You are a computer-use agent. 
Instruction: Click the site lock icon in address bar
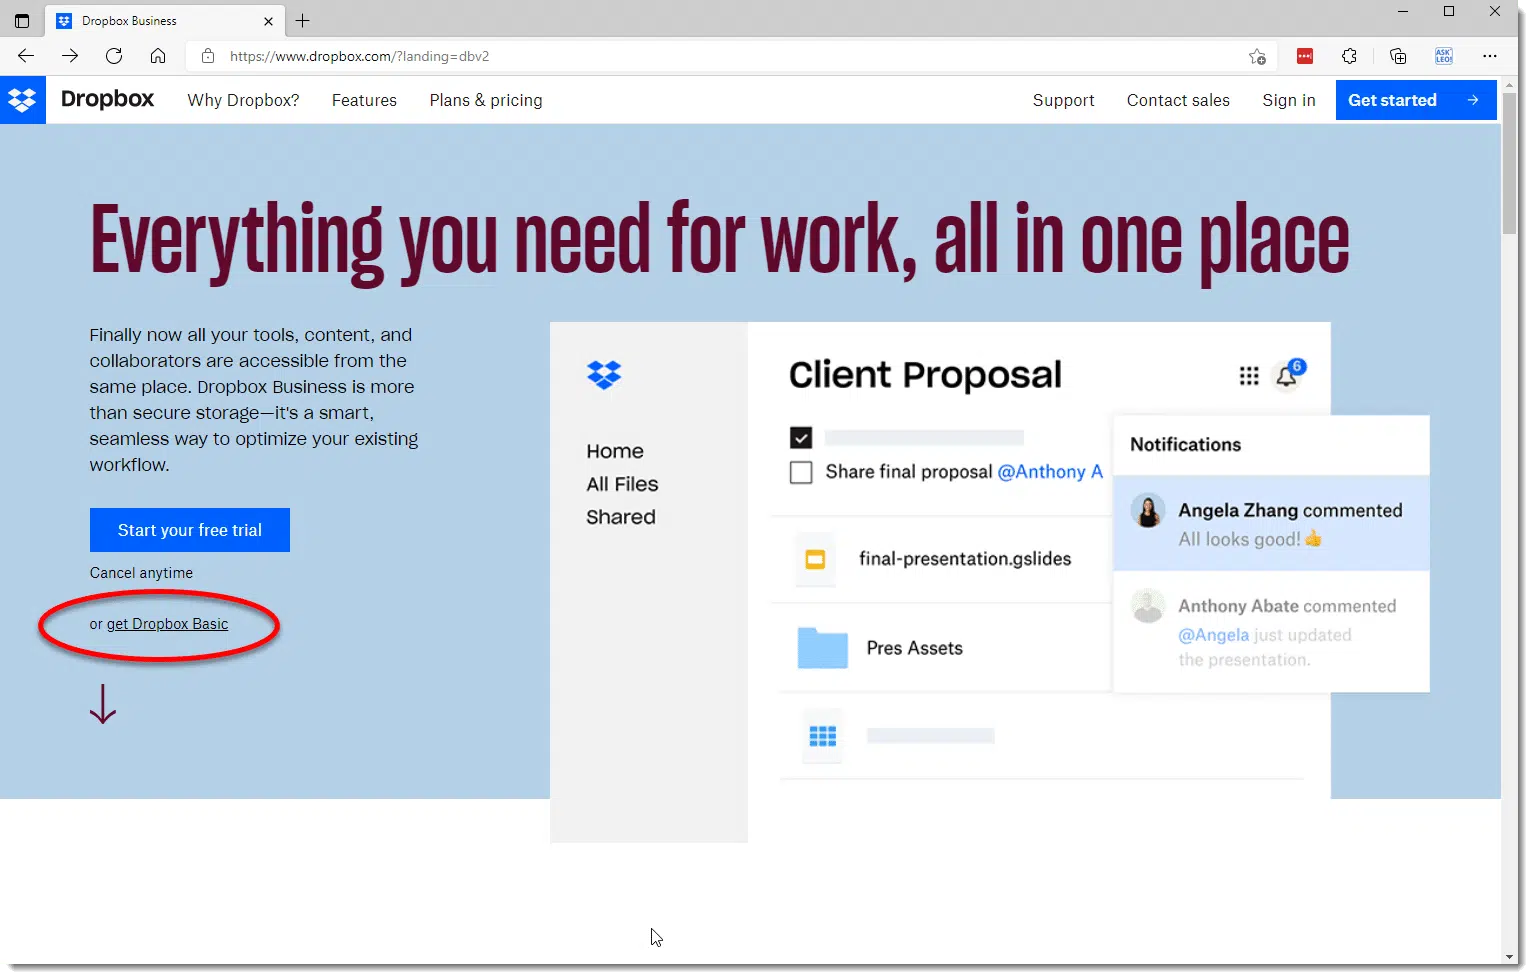pyautogui.click(x=208, y=56)
